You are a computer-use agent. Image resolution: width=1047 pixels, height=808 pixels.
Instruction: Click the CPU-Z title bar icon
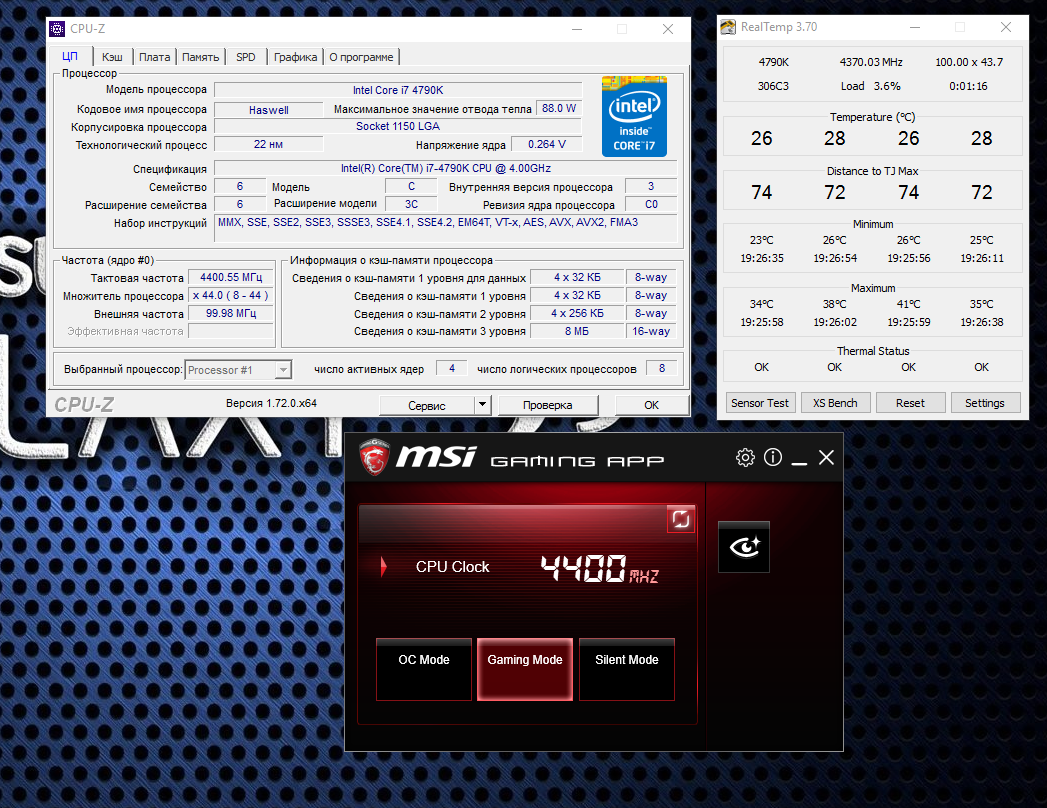(x=57, y=29)
